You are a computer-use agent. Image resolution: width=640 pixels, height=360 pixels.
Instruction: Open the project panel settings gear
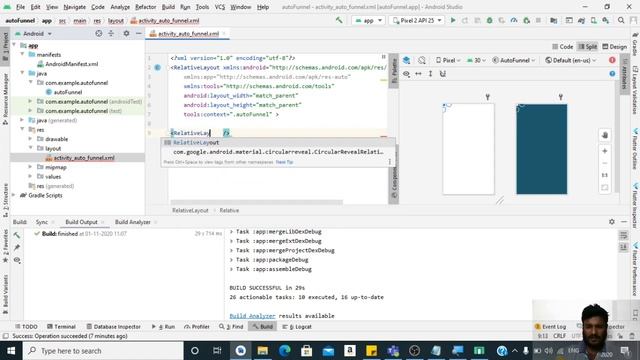pyautogui.click(x=126, y=33)
